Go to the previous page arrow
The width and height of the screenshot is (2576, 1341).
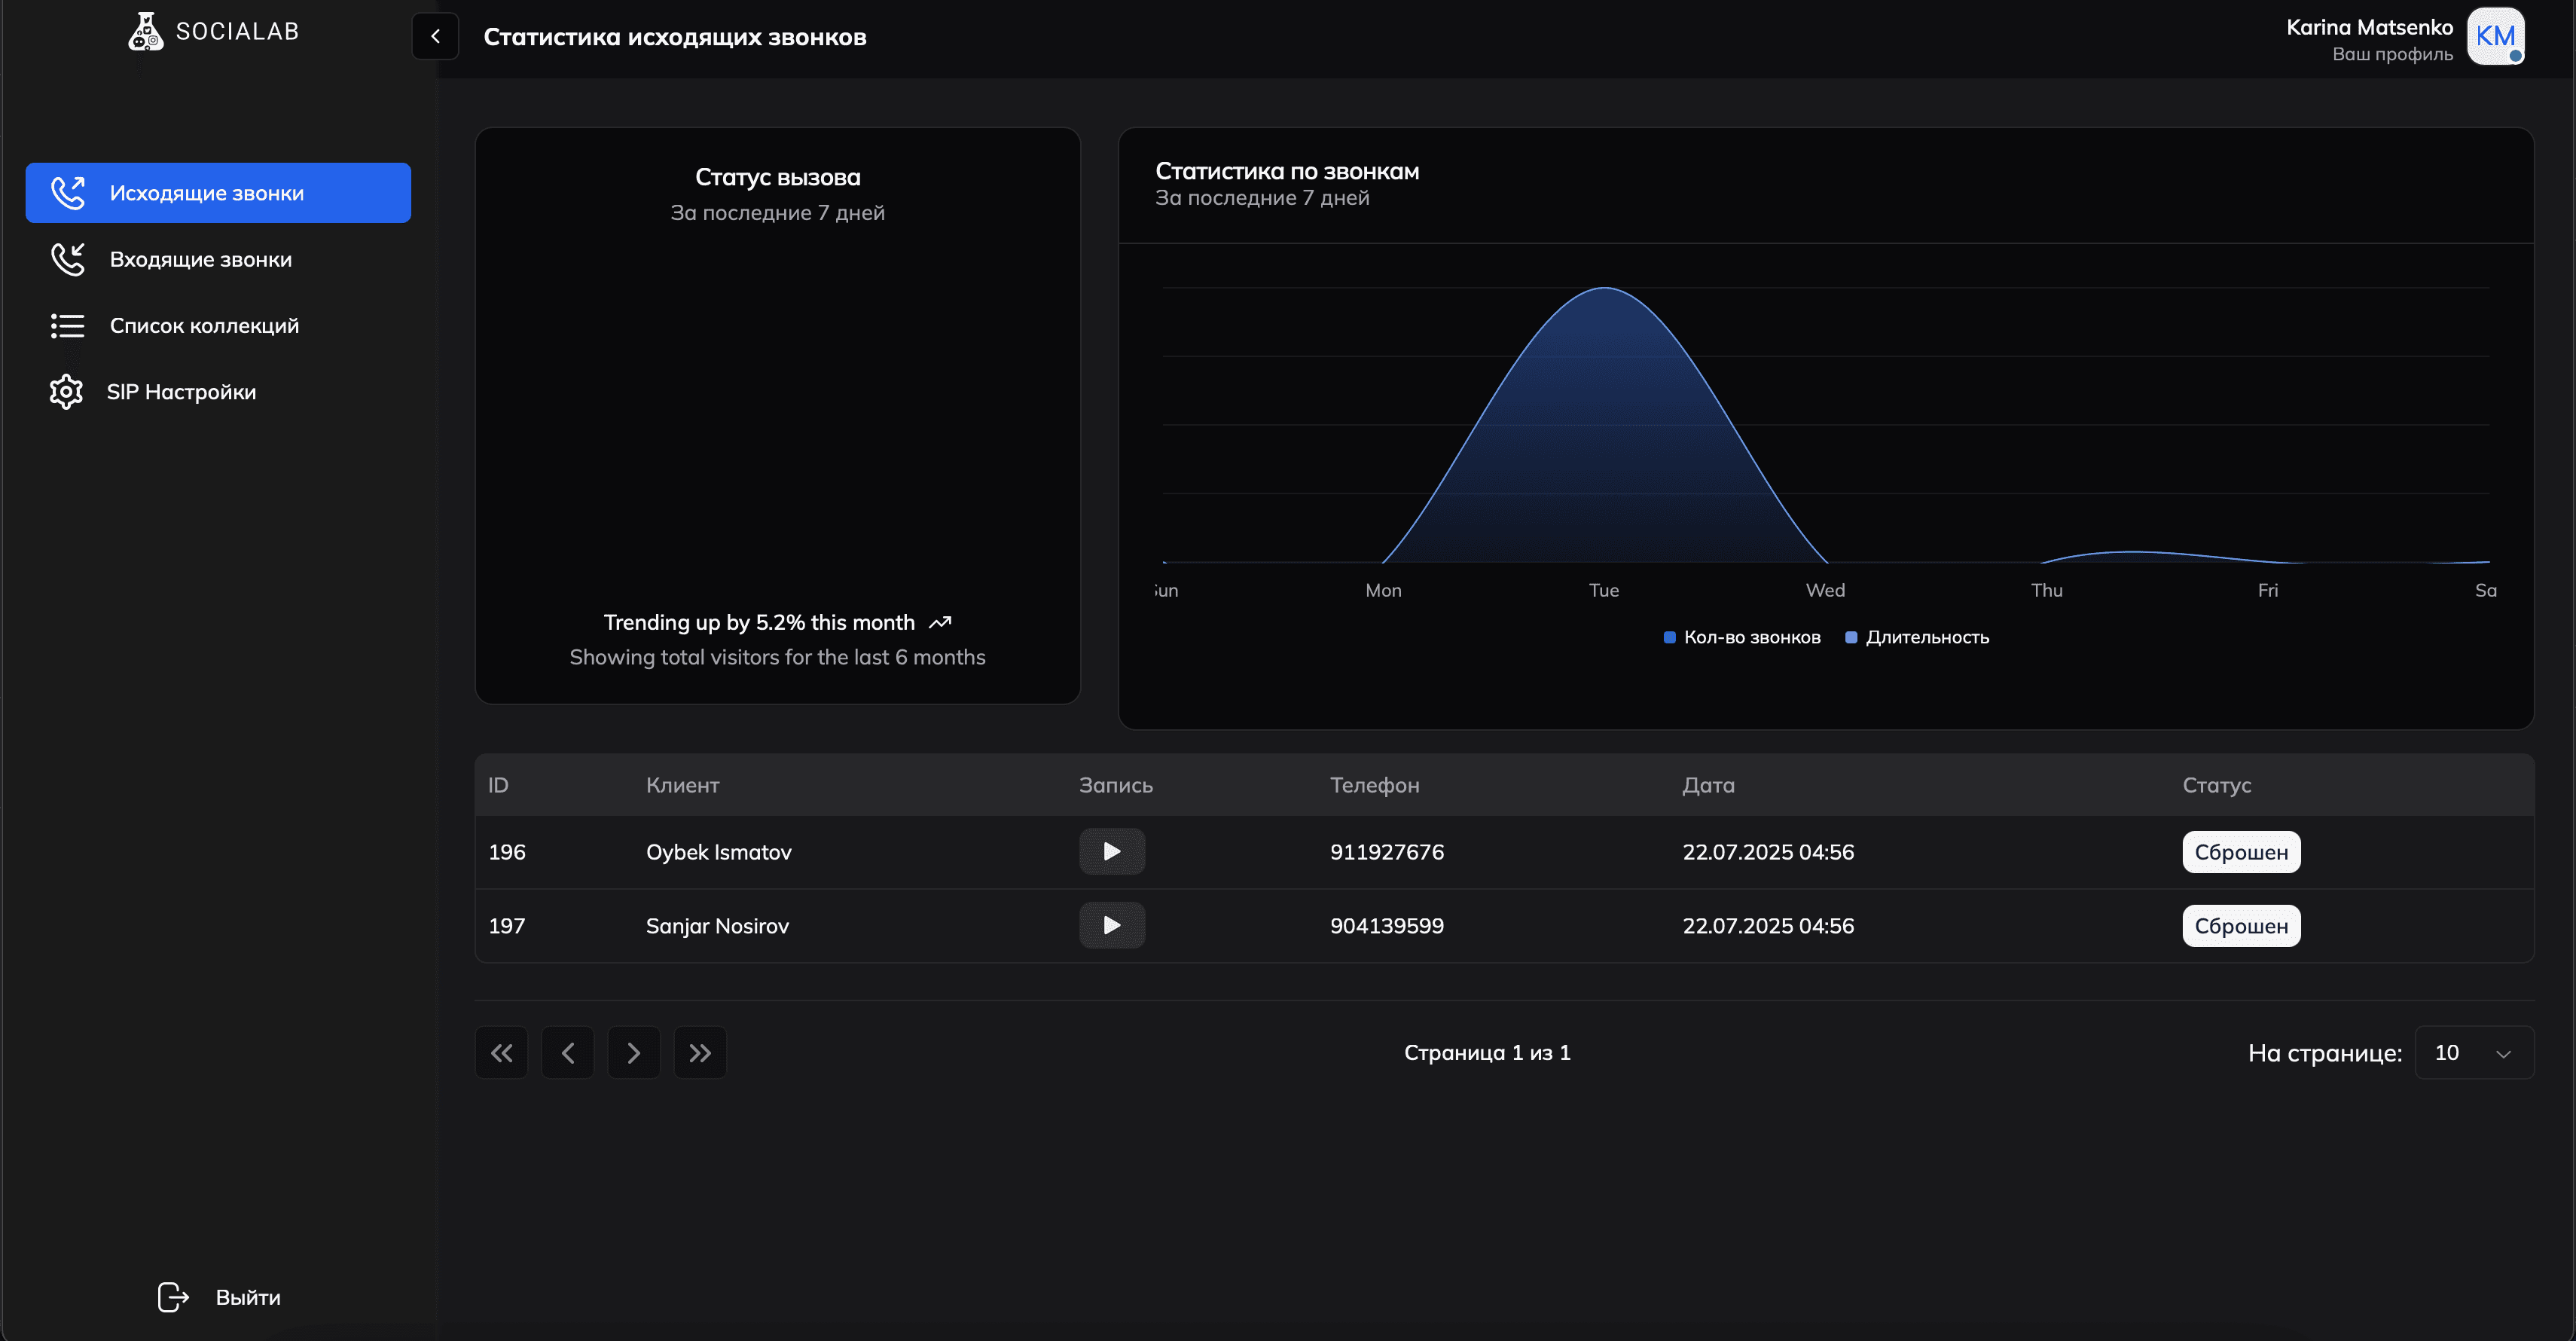pyautogui.click(x=567, y=1053)
